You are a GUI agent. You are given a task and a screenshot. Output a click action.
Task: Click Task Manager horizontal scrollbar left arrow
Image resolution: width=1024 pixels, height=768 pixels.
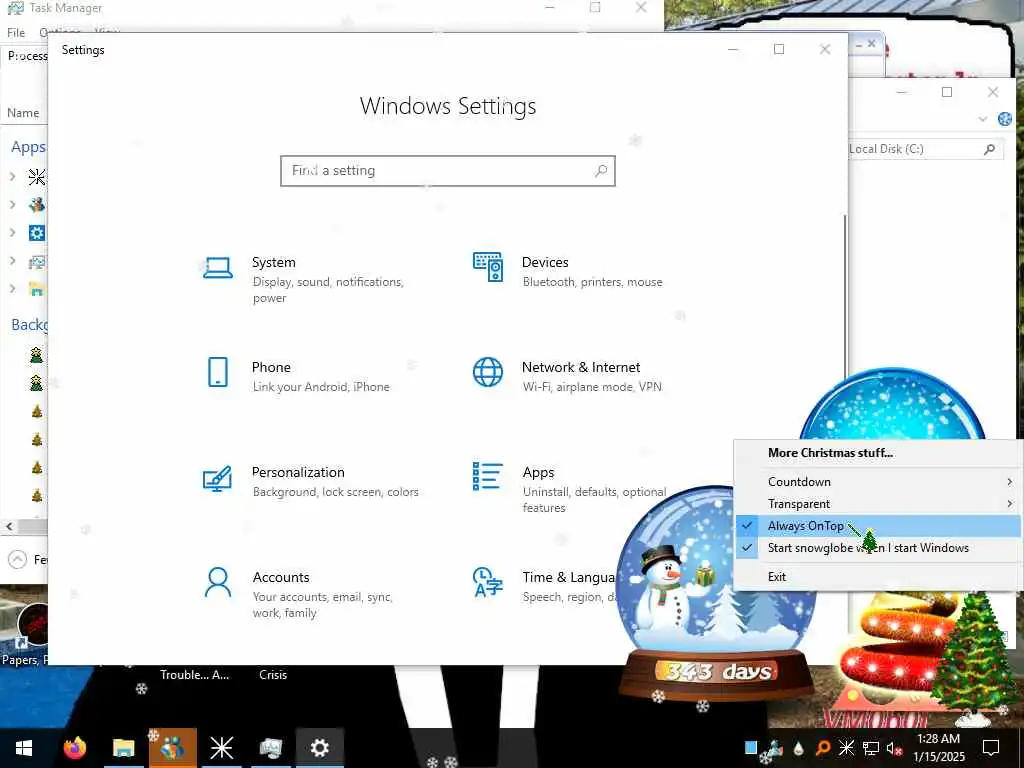pyautogui.click(x=9, y=526)
